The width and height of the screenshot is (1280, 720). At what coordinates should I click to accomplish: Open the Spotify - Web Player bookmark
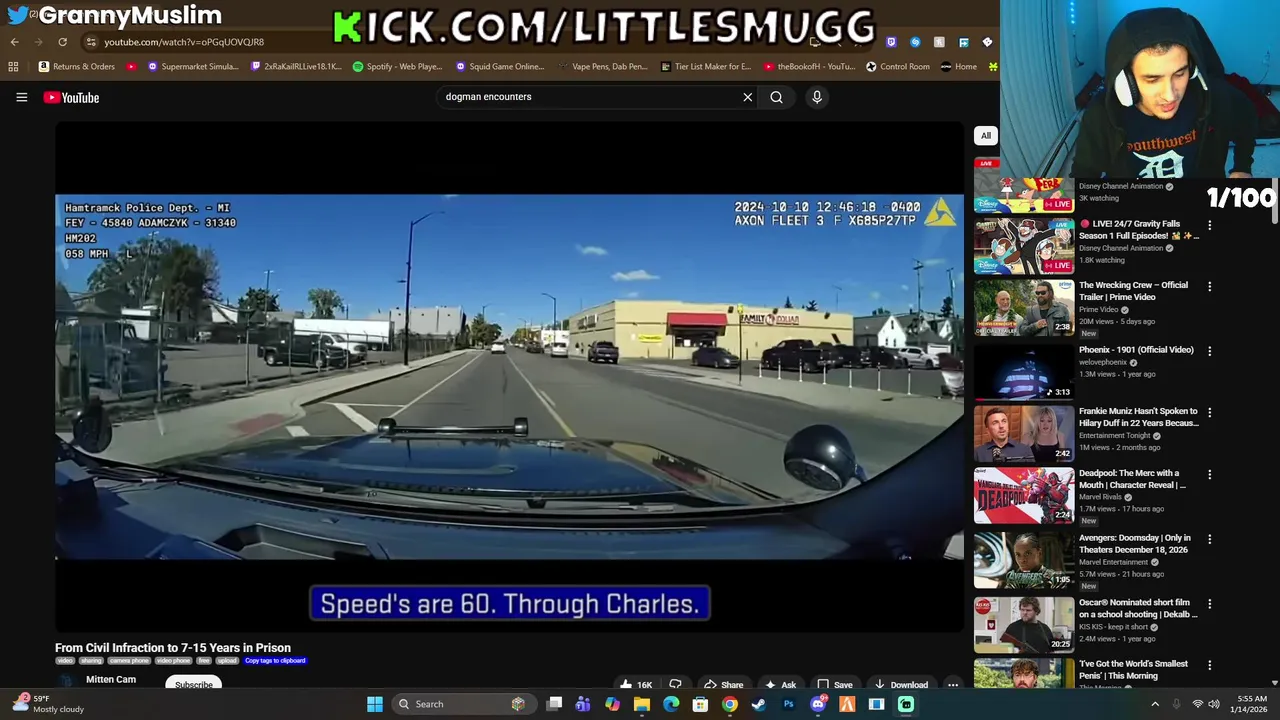pyautogui.click(x=397, y=66)
